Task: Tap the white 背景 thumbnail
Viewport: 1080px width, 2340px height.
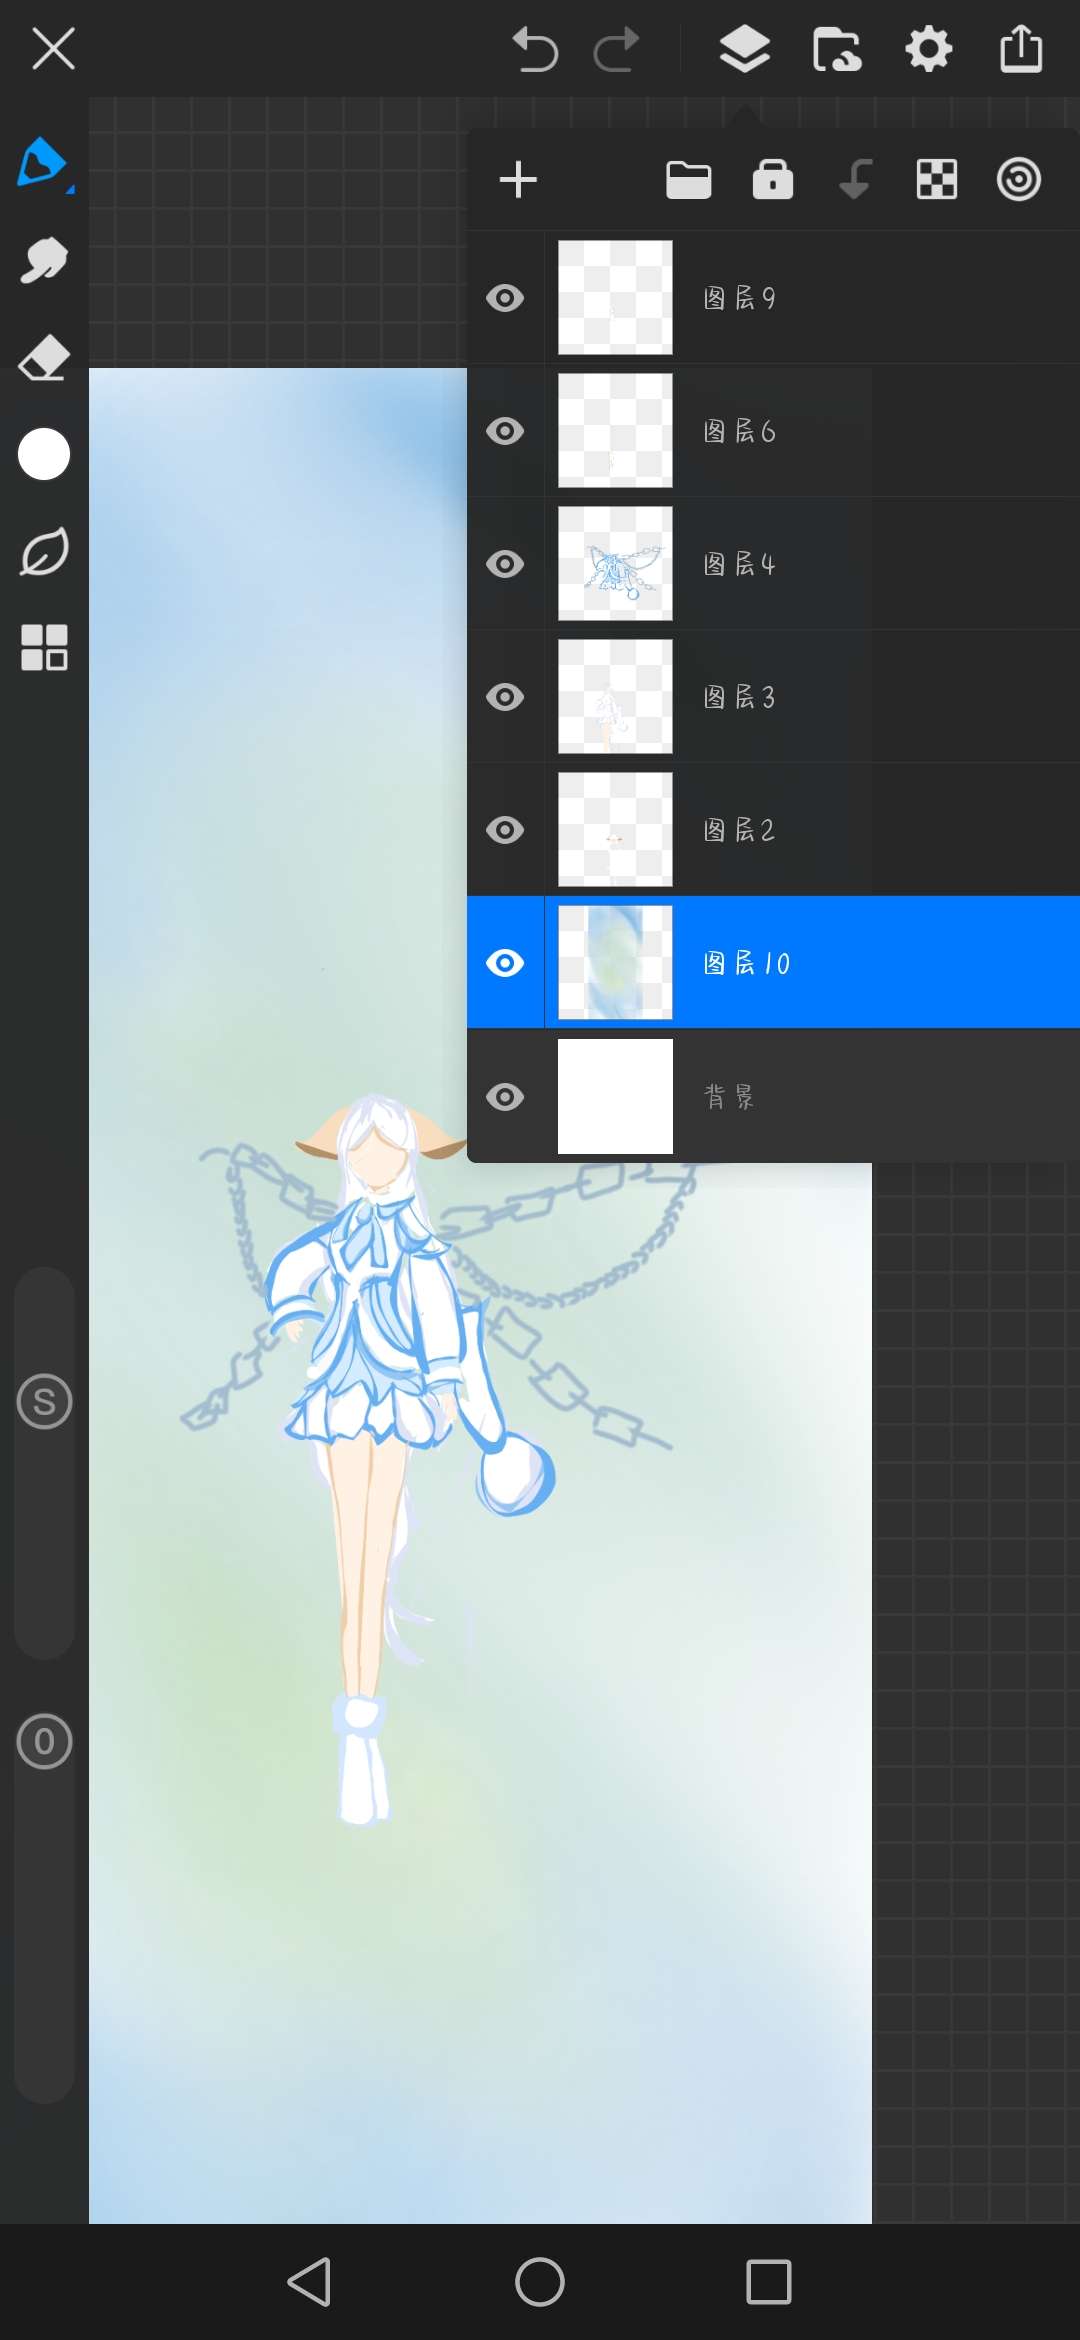Action: click(x=615, y=1097)
